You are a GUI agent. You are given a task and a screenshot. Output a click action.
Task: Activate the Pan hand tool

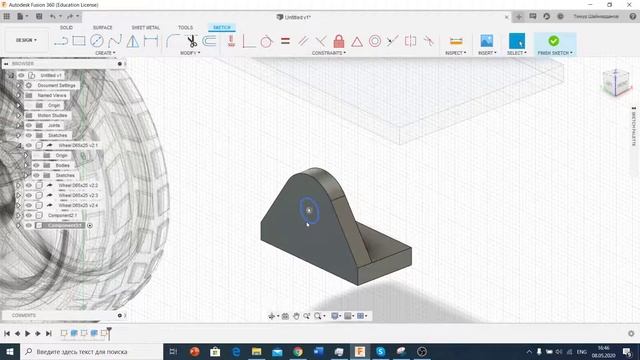[296, 316]
